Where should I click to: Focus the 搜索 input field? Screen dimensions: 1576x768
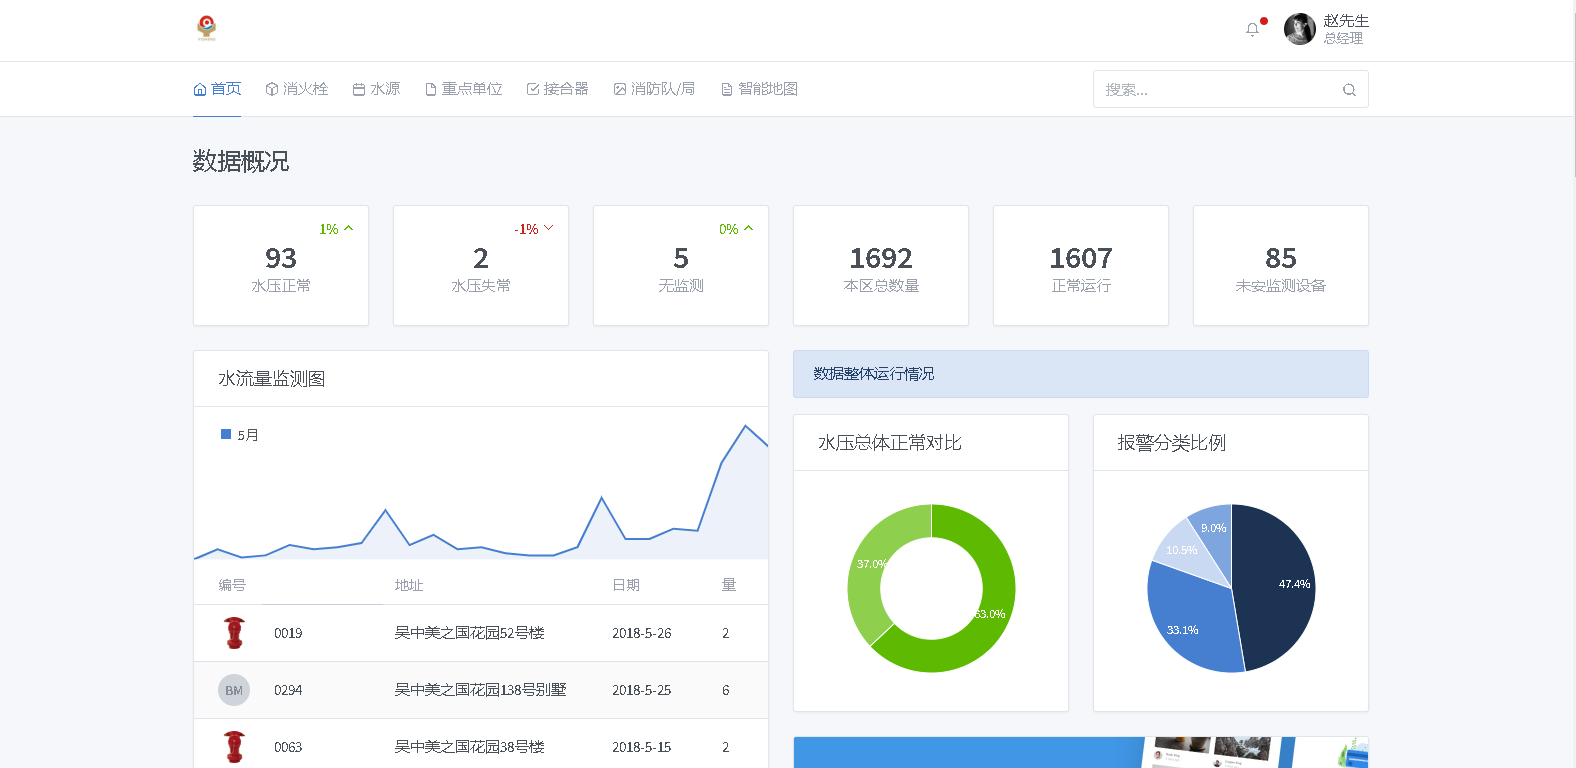[x=1215, y=90]
